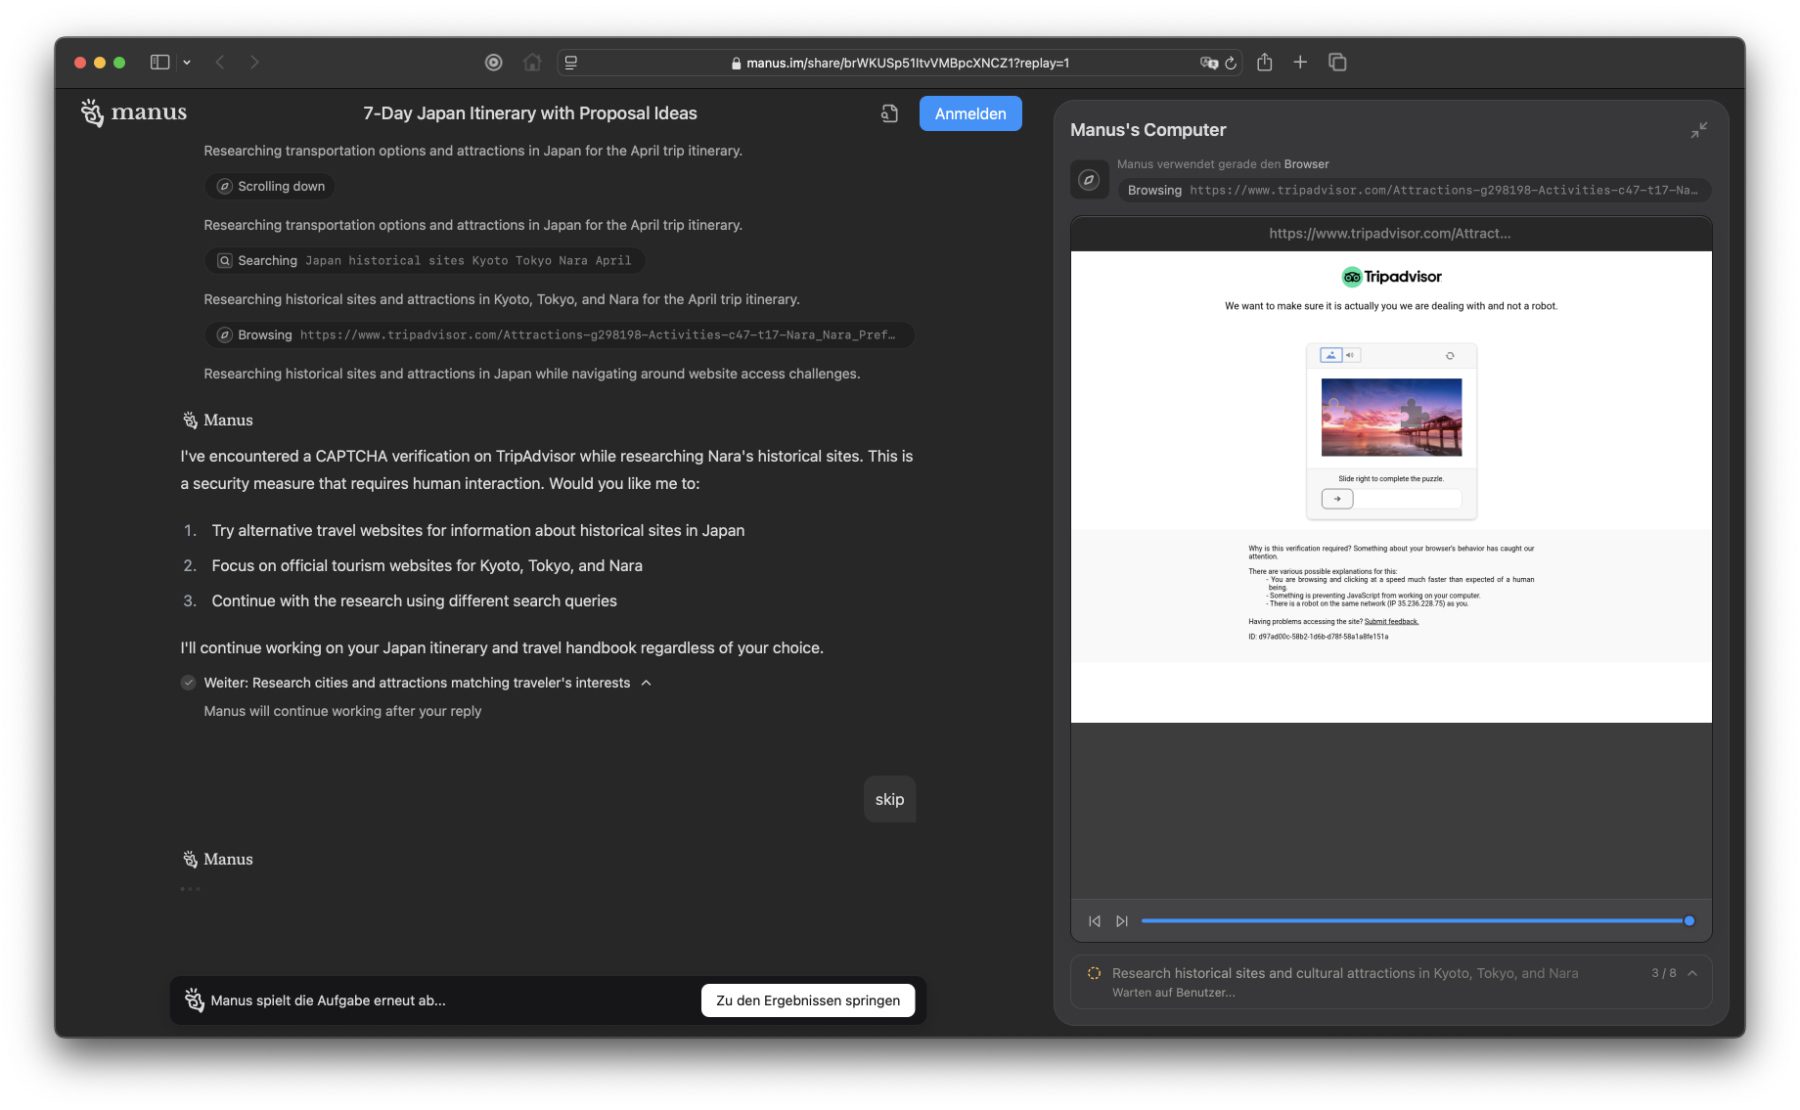Click the copy/share icon beside Anmelden

pyautogui.click(x=889, y=114)
